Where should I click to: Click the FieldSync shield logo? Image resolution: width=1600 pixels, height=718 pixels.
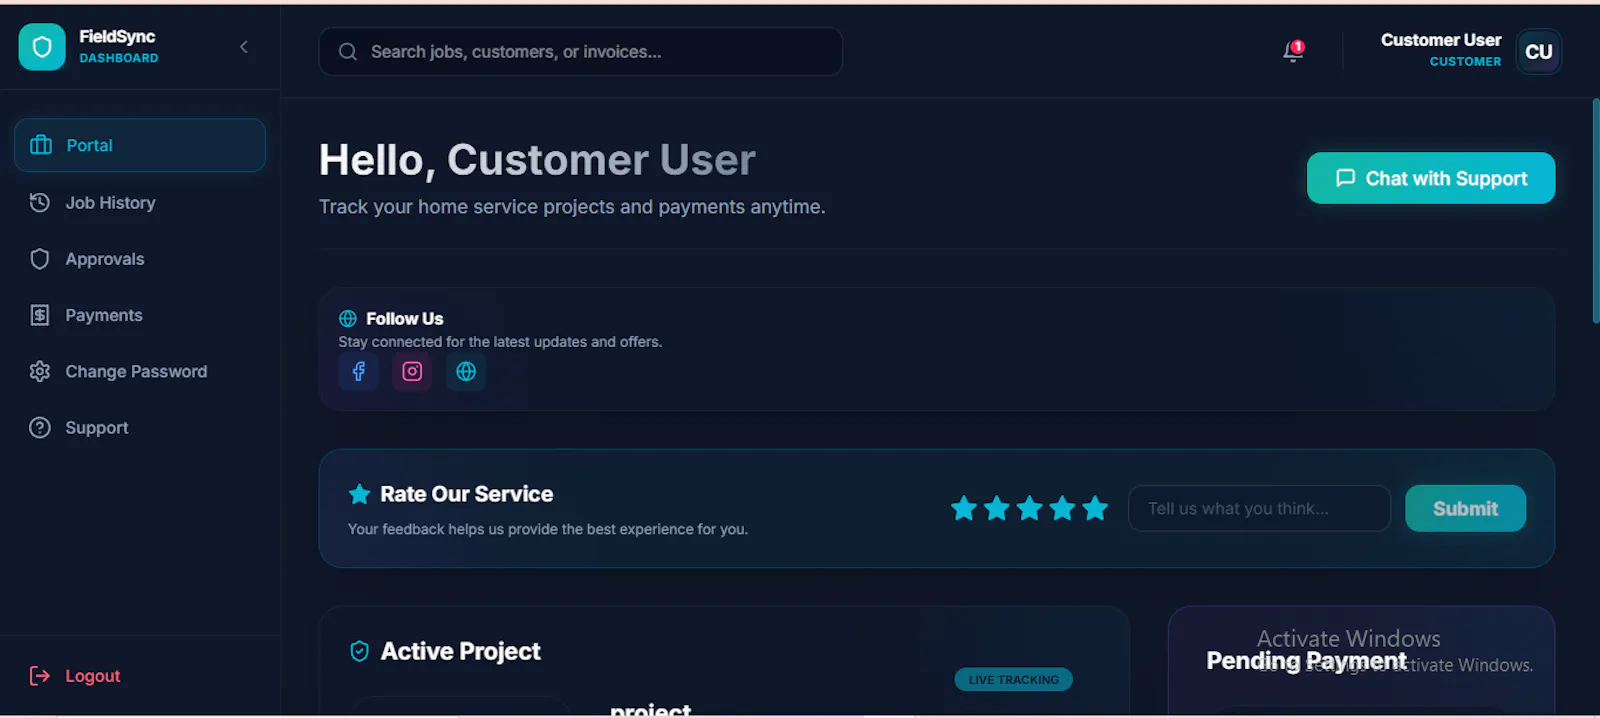(42, 47)
